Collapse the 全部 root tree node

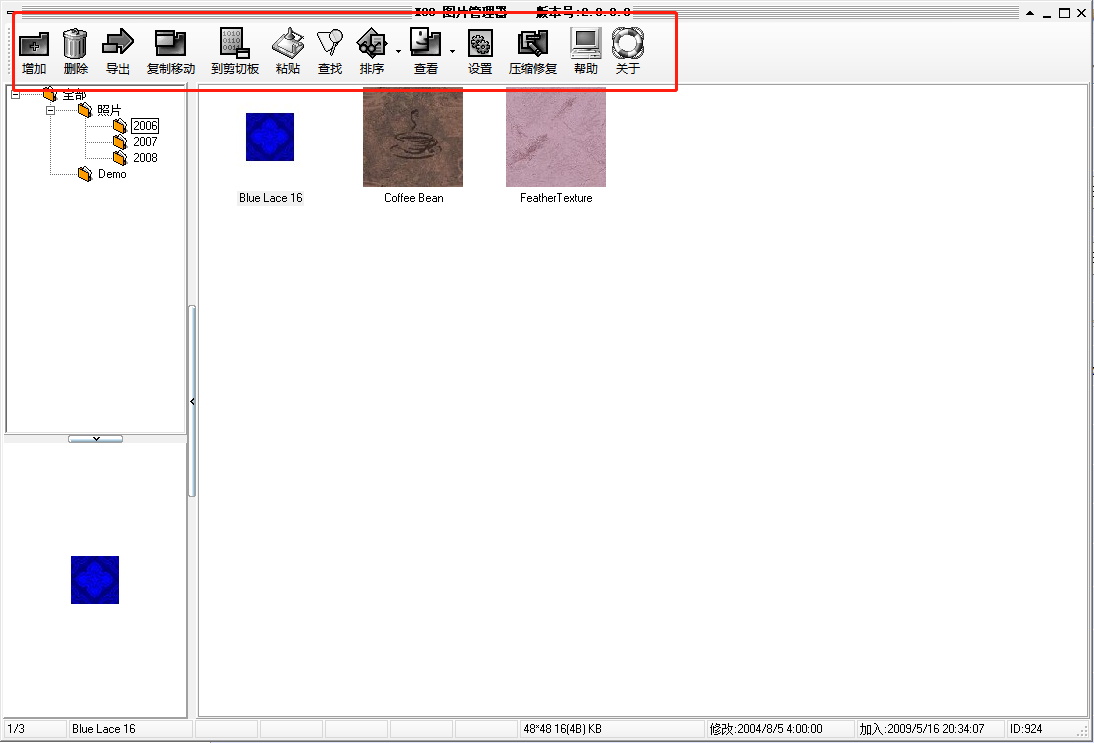tap(15, 95)
